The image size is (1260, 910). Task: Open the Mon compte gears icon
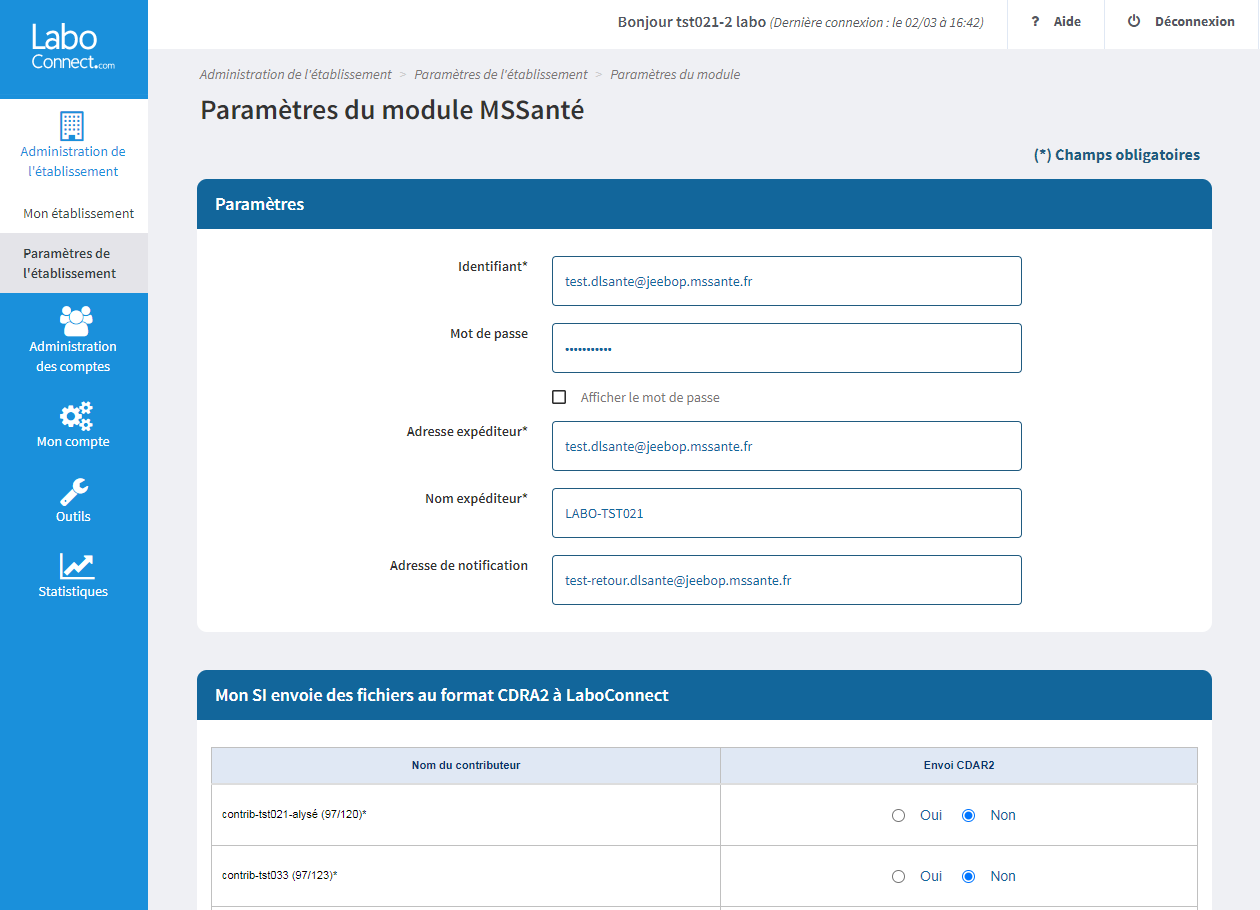point(76,416)
